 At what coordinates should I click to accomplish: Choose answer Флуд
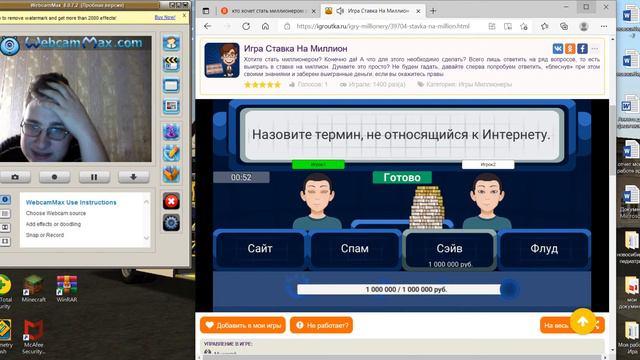pos(544,249)
